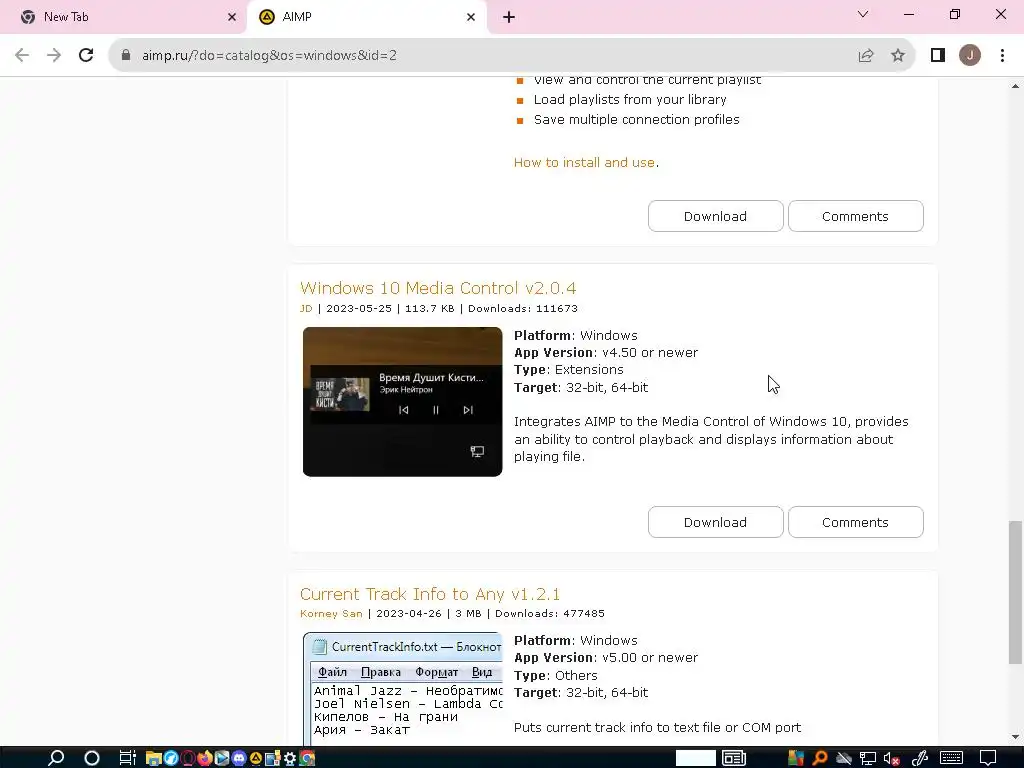This screenshot has width=1024, height=768.
Task: Open Settings gear on the taskbar
Action: (289, 758)
